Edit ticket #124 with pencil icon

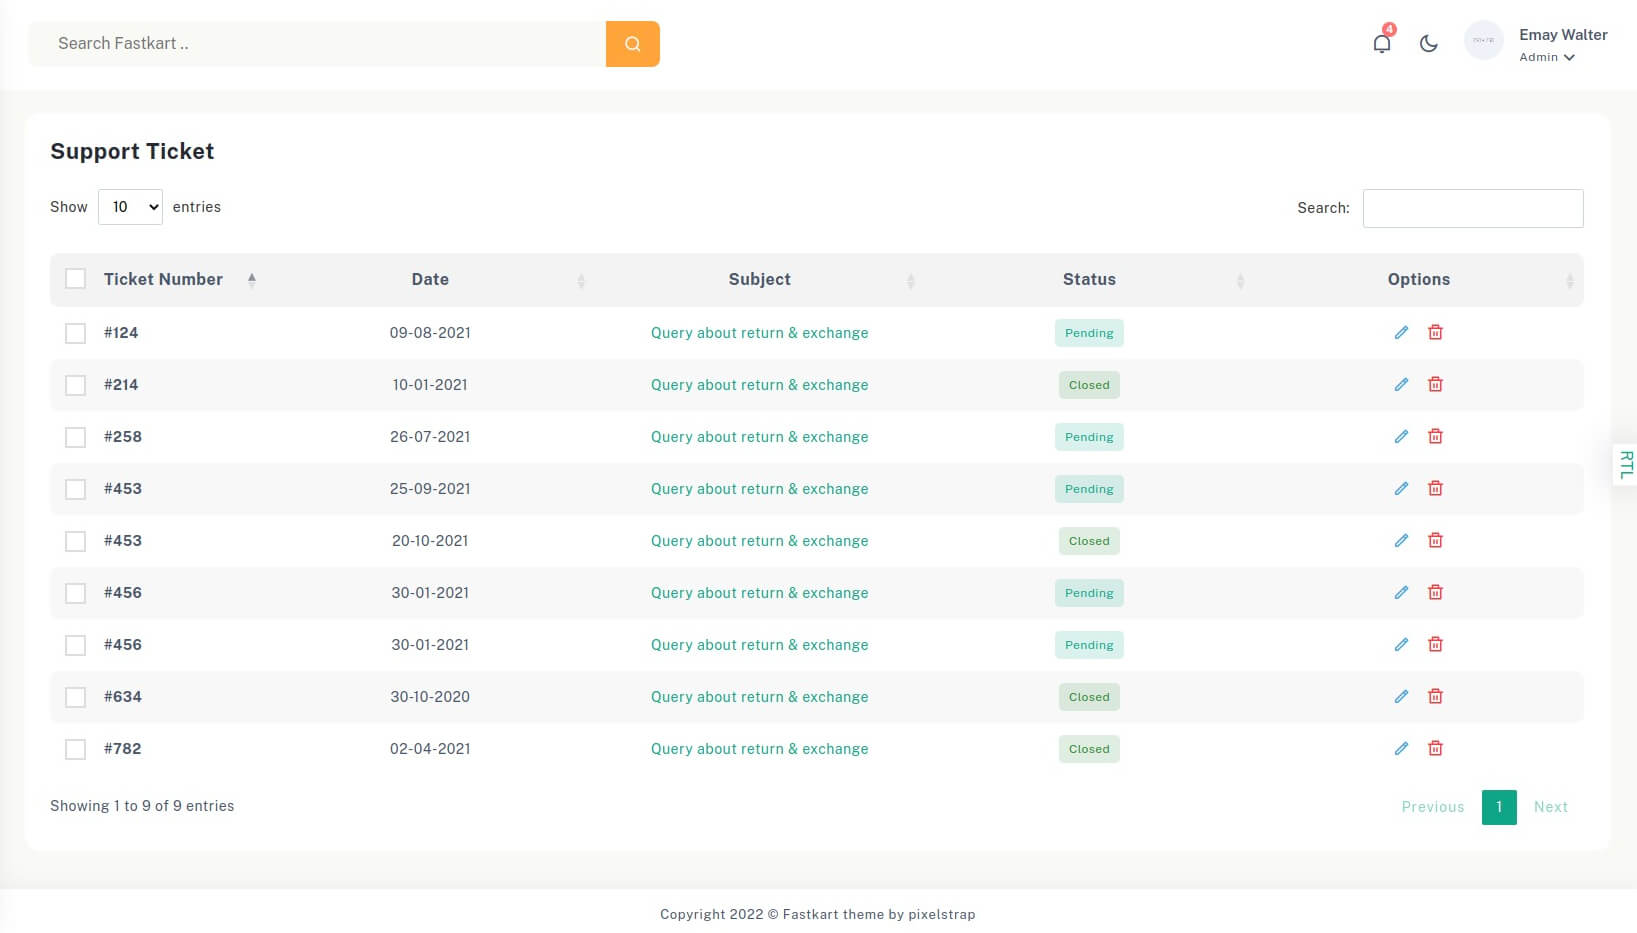click(1401, 333)
